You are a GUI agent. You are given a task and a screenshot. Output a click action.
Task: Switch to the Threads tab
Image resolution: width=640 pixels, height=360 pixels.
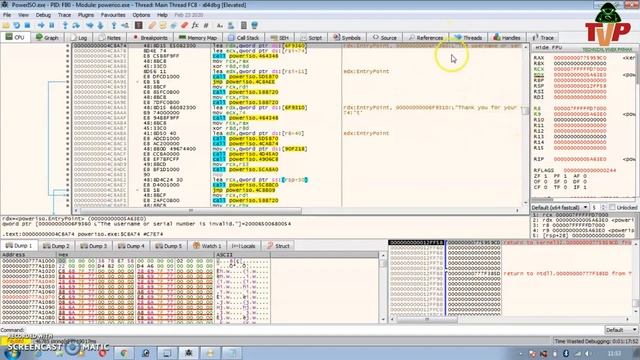[x=468, y=38]
